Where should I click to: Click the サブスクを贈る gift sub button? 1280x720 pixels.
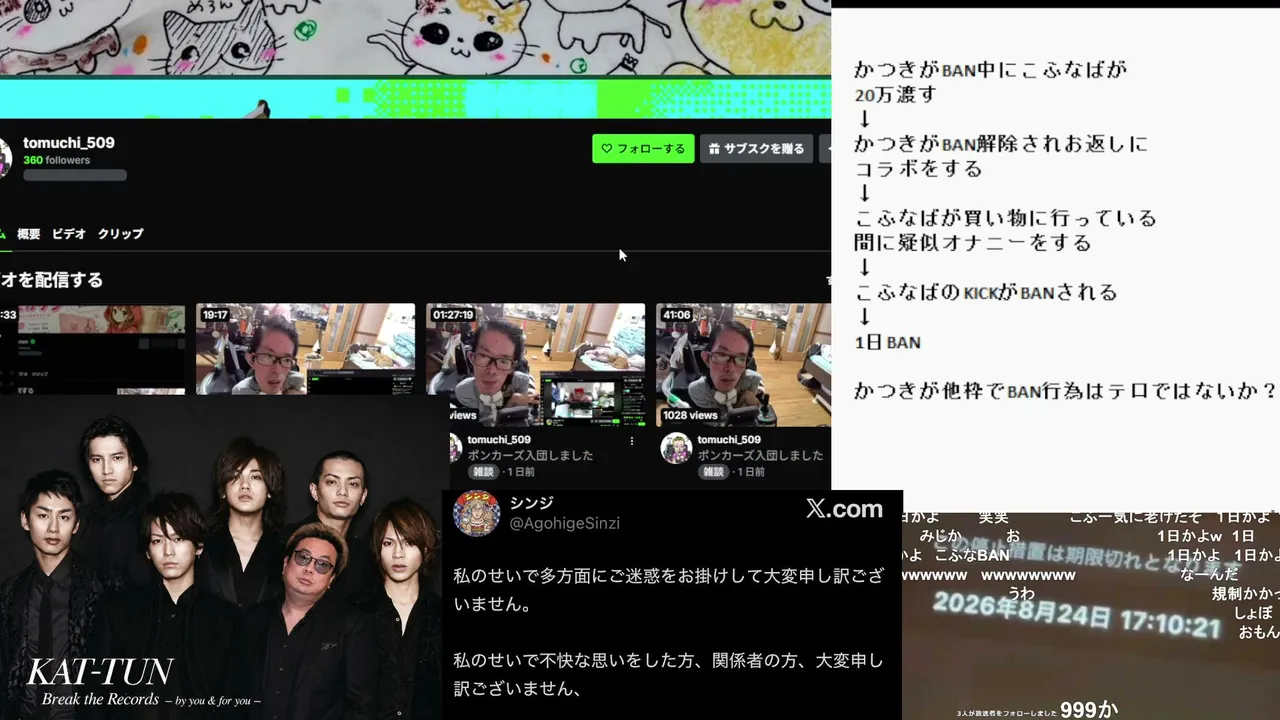[757, 149]
